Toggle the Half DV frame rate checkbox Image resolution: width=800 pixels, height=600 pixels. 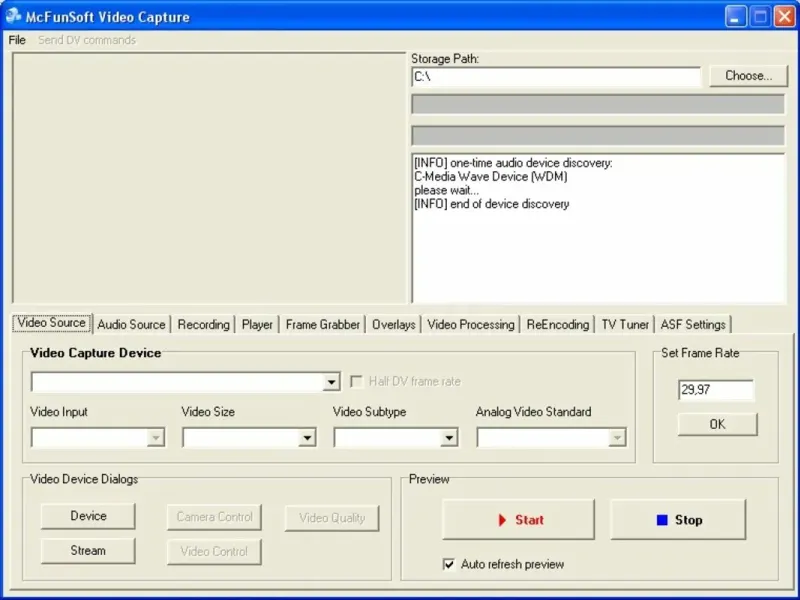click(x=356, y=382)
